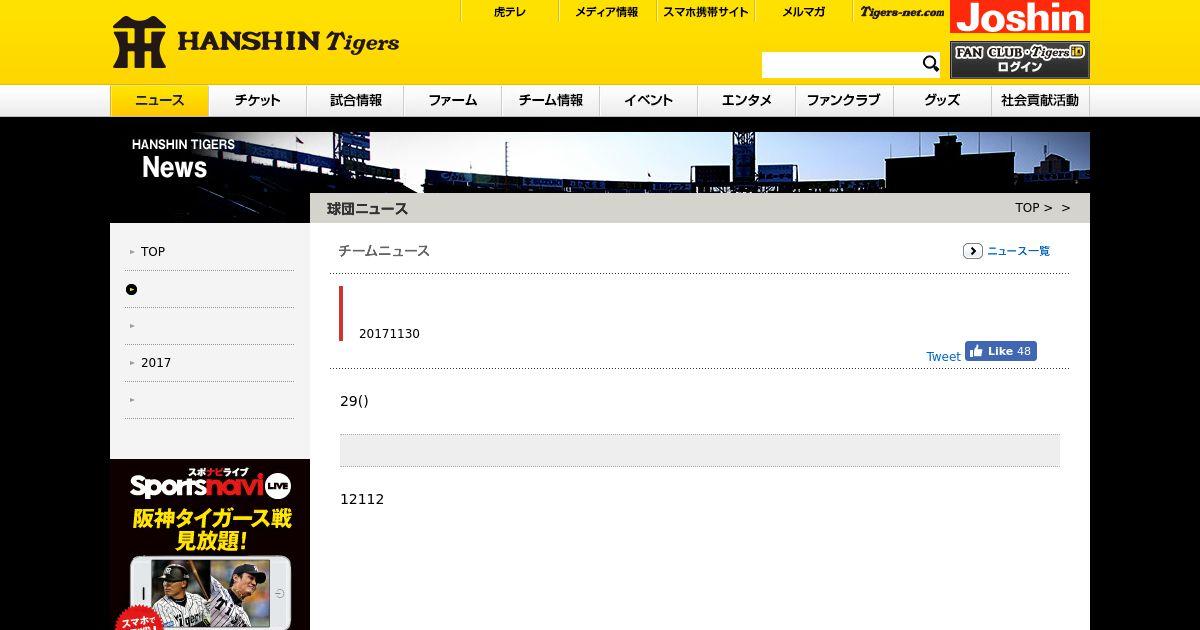
Task: Open the チケット navigation tab
Action: pyautogui.click(x=258, y=101)
